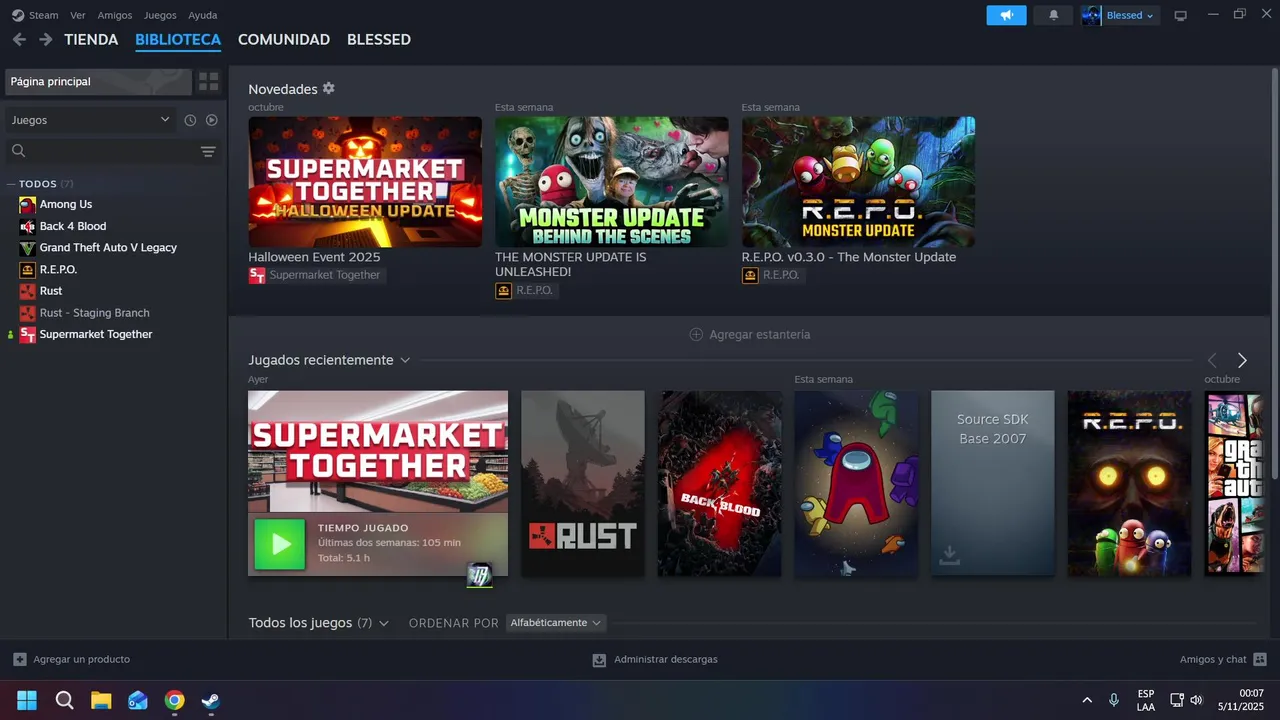Show previous recently played games arrow
Image resolution: width=1280 pixels, height=720 pixels.
point(1212,360)
